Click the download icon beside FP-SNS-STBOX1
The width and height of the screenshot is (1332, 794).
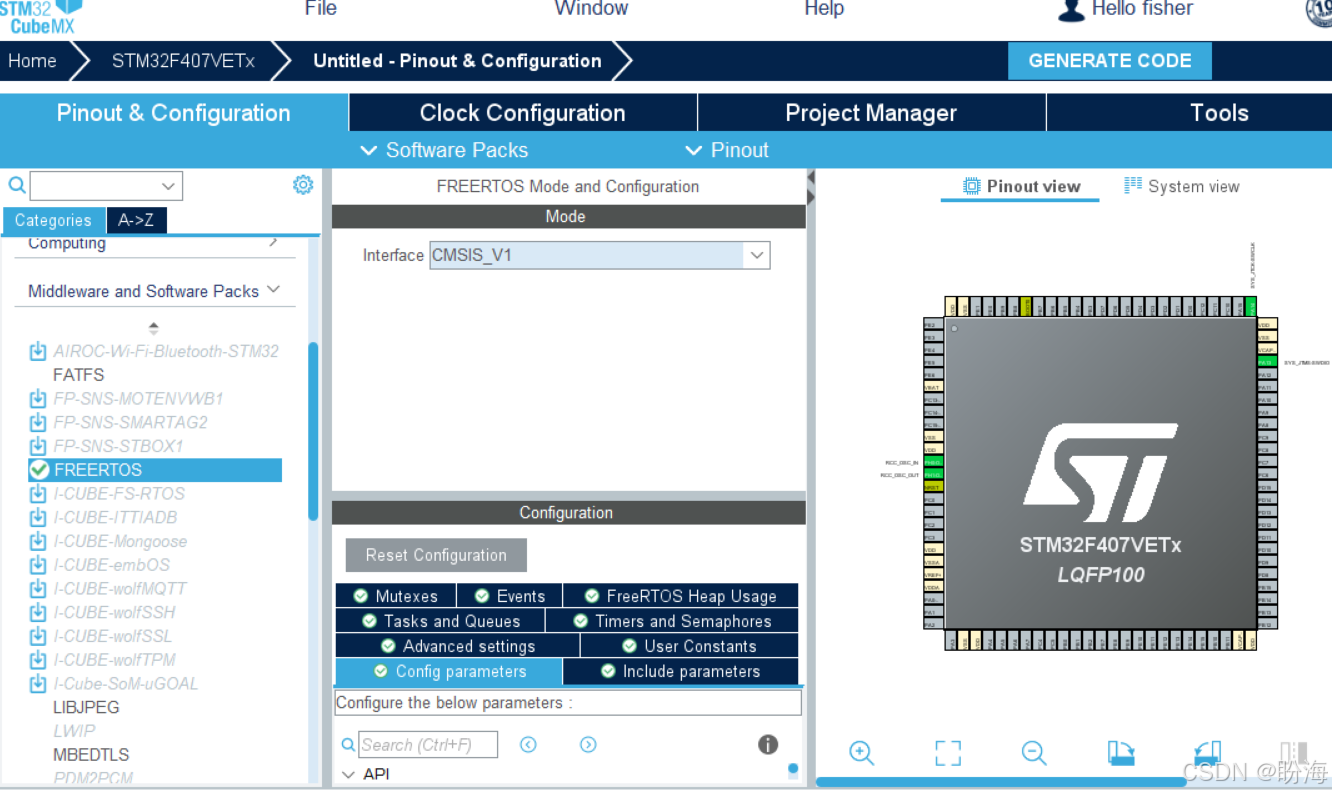[38, 446]
